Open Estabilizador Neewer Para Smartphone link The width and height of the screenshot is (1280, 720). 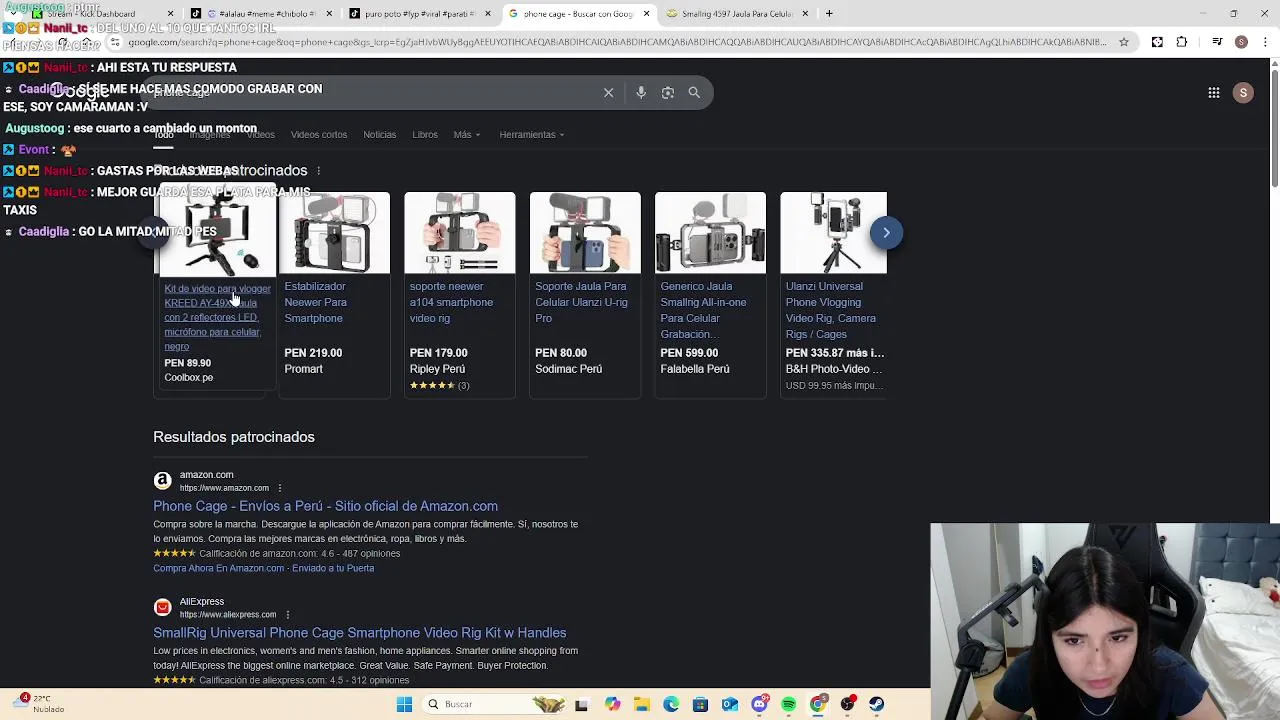pos(315,302)
